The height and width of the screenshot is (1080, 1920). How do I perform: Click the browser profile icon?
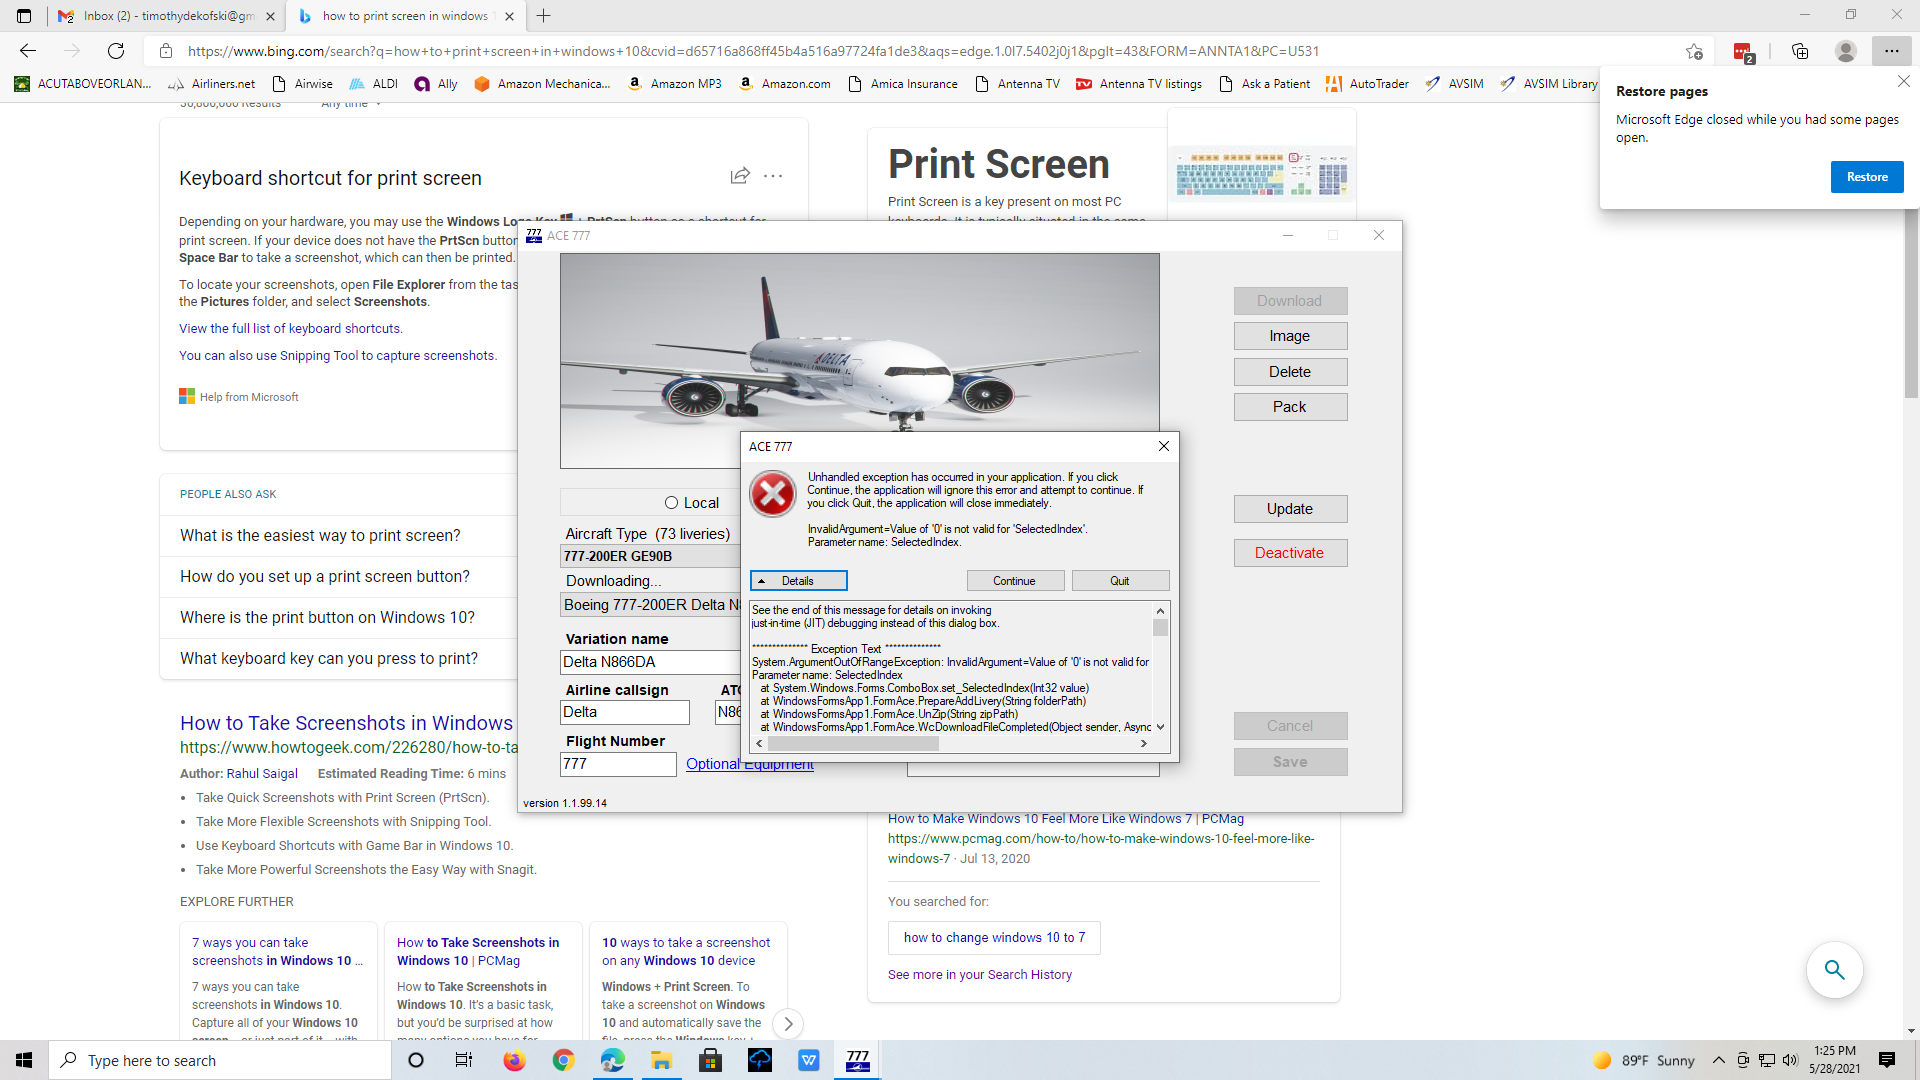click(x=1846, y=51)
